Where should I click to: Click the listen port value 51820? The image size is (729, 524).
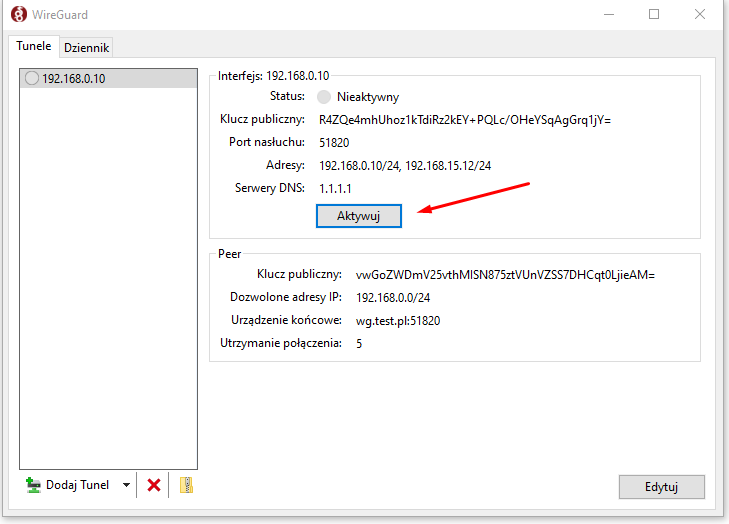point(334,143)
